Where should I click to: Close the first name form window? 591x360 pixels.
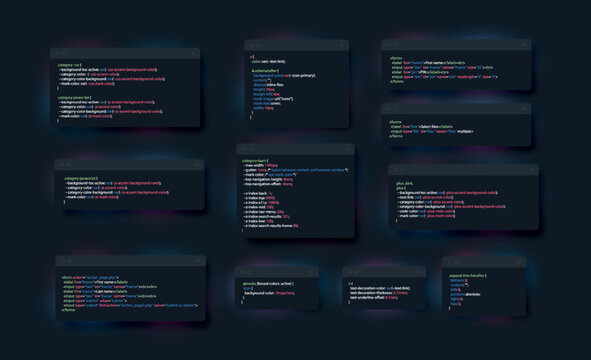coord(524,45)
